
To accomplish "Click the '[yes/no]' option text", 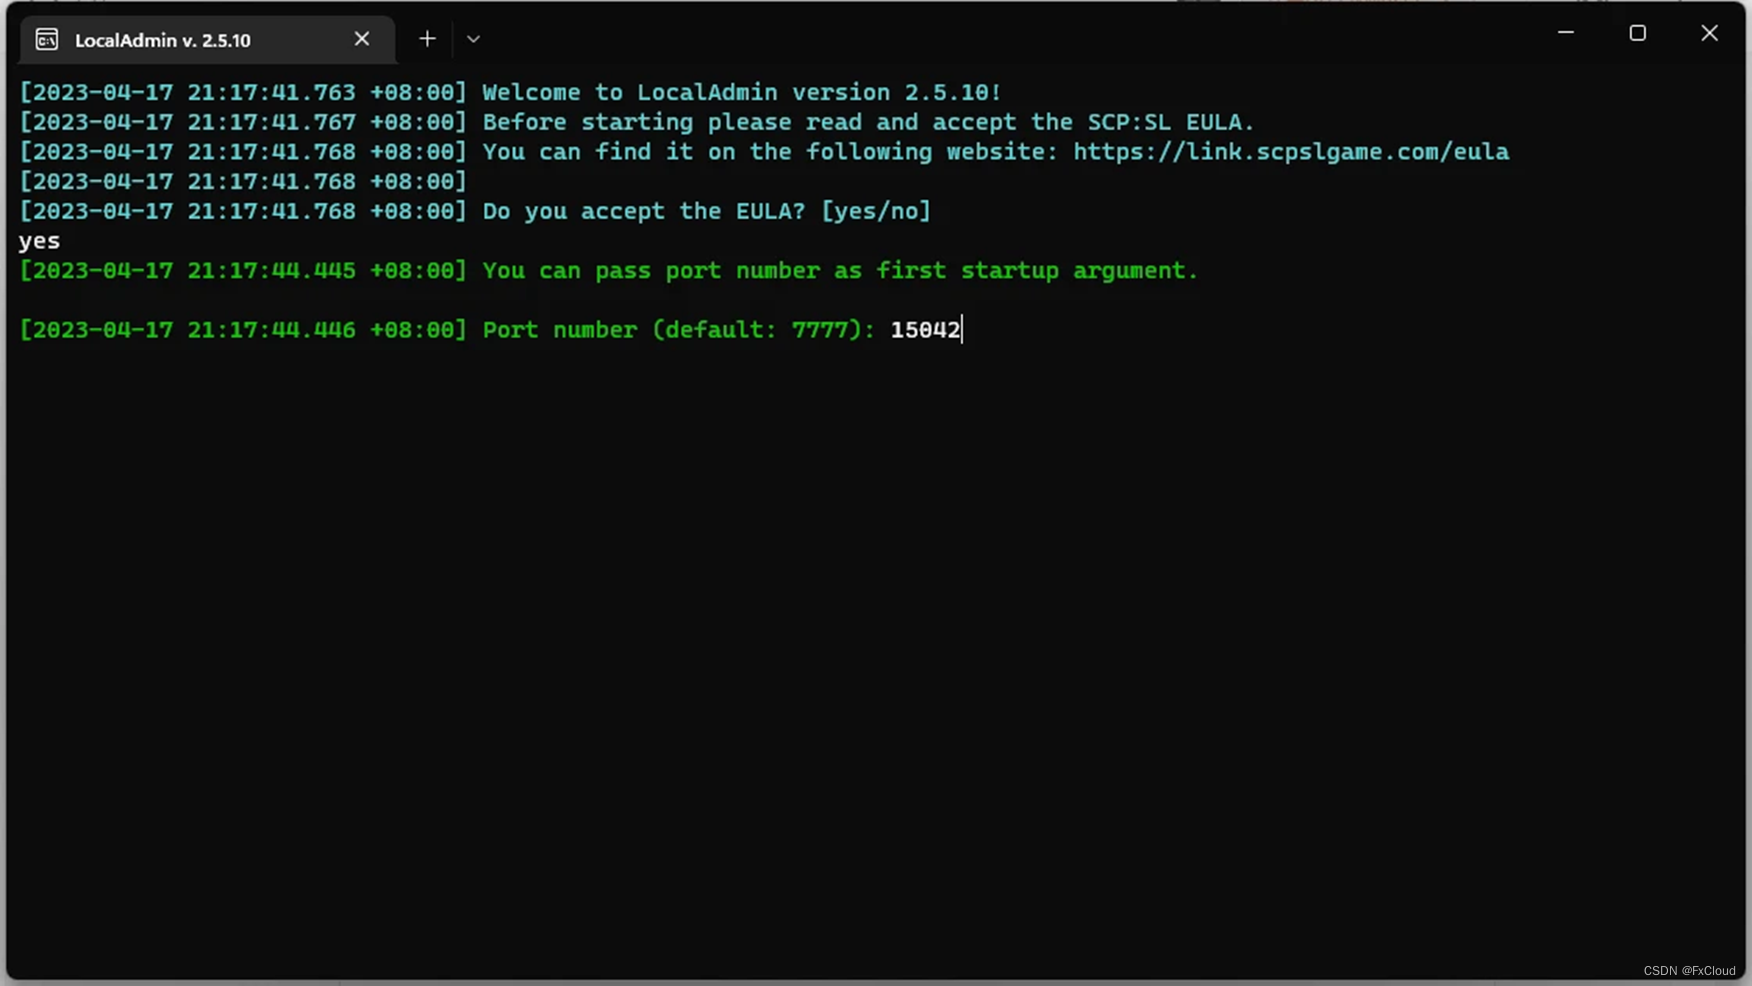I will pos(876,211).
